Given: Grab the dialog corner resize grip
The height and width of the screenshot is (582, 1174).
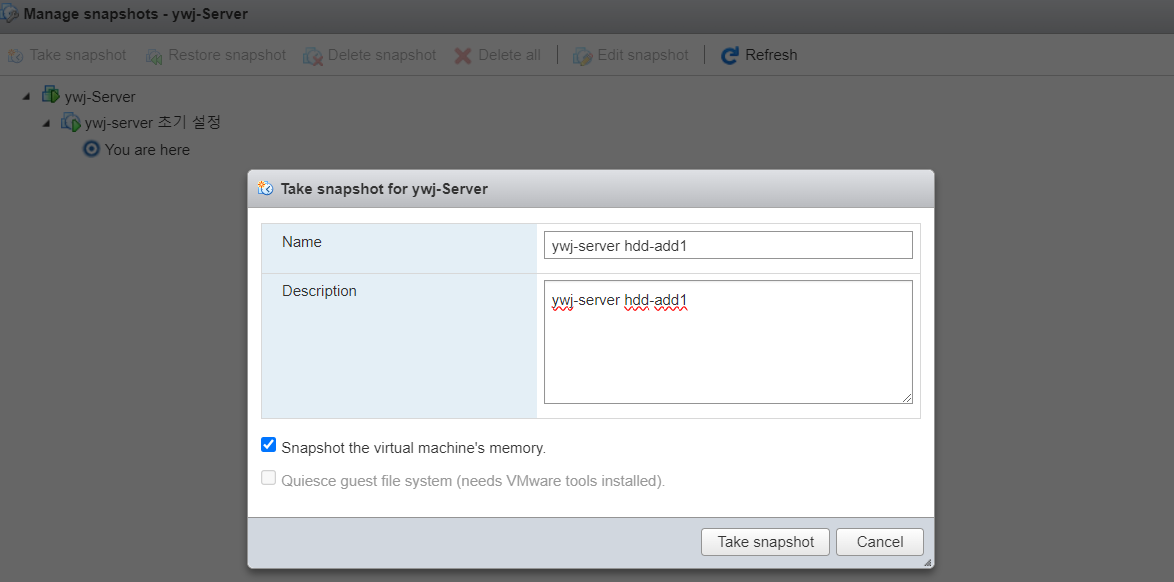Looking at the screenshot, I should pyautogui.click(x=928, y=562).
